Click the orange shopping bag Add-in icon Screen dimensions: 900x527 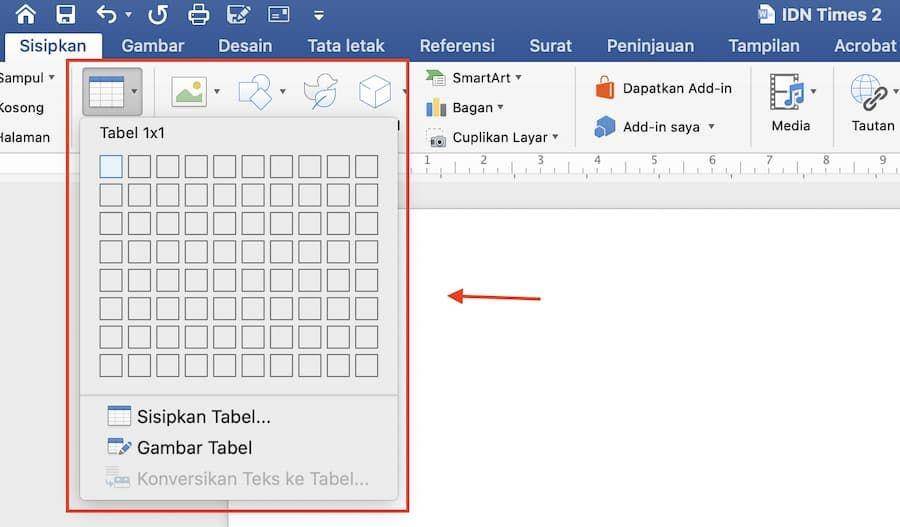point(605,88)
